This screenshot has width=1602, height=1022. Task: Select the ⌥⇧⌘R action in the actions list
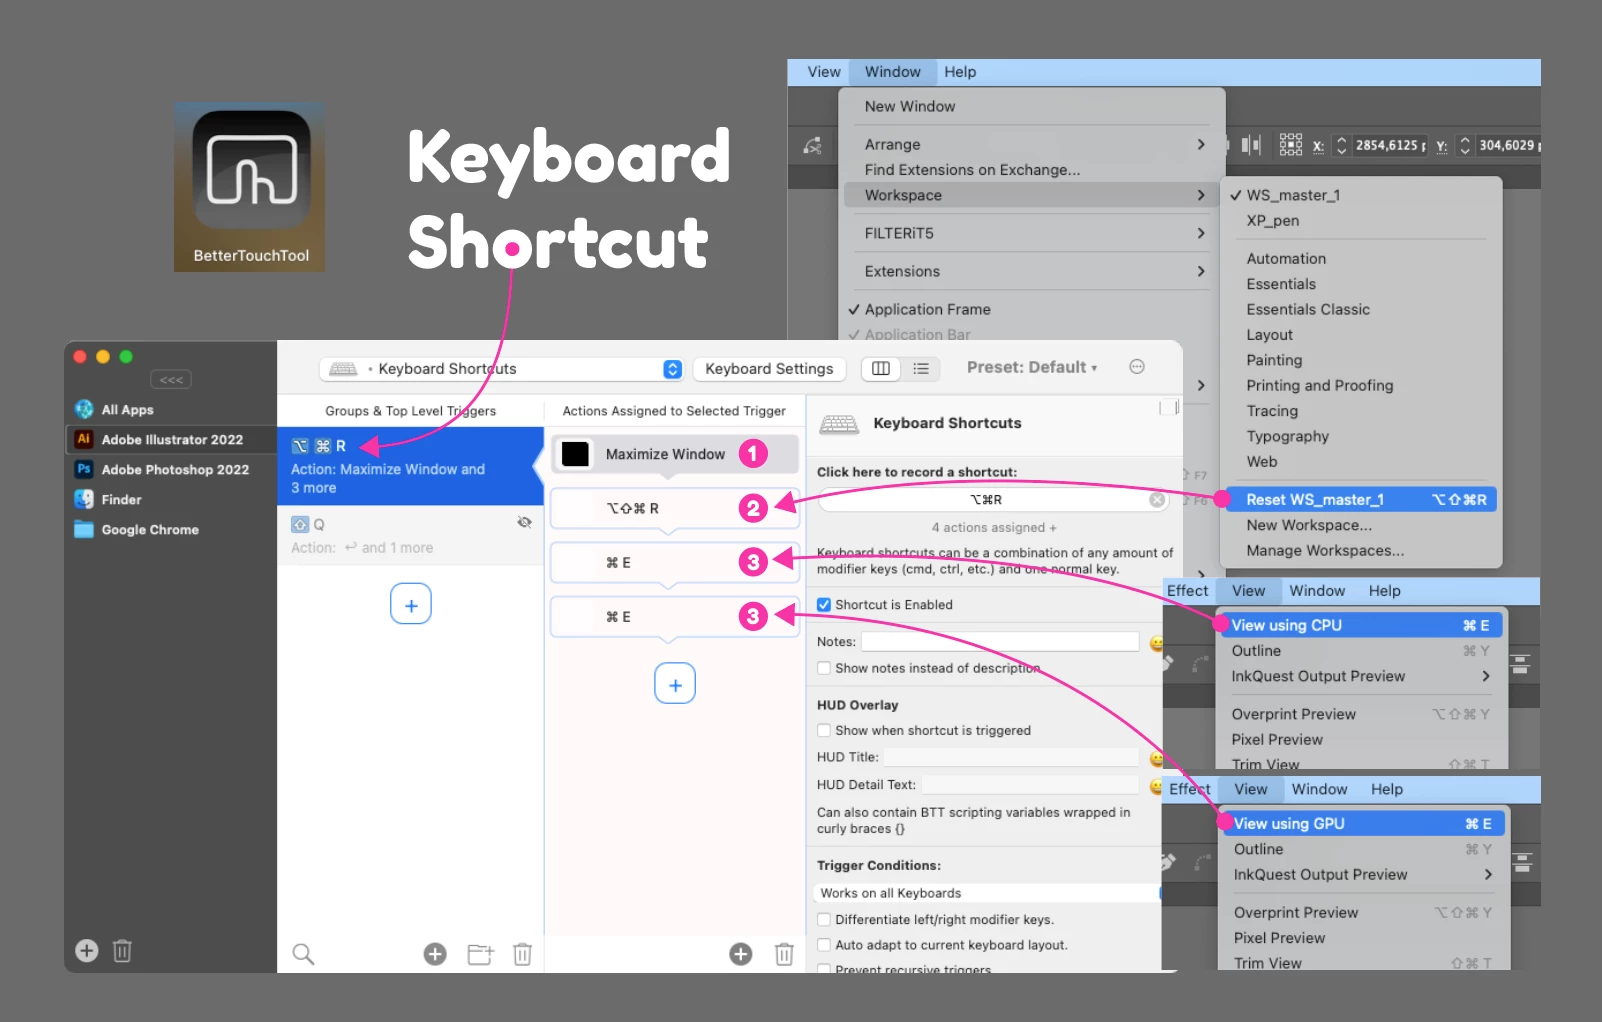tap(674, 508)
